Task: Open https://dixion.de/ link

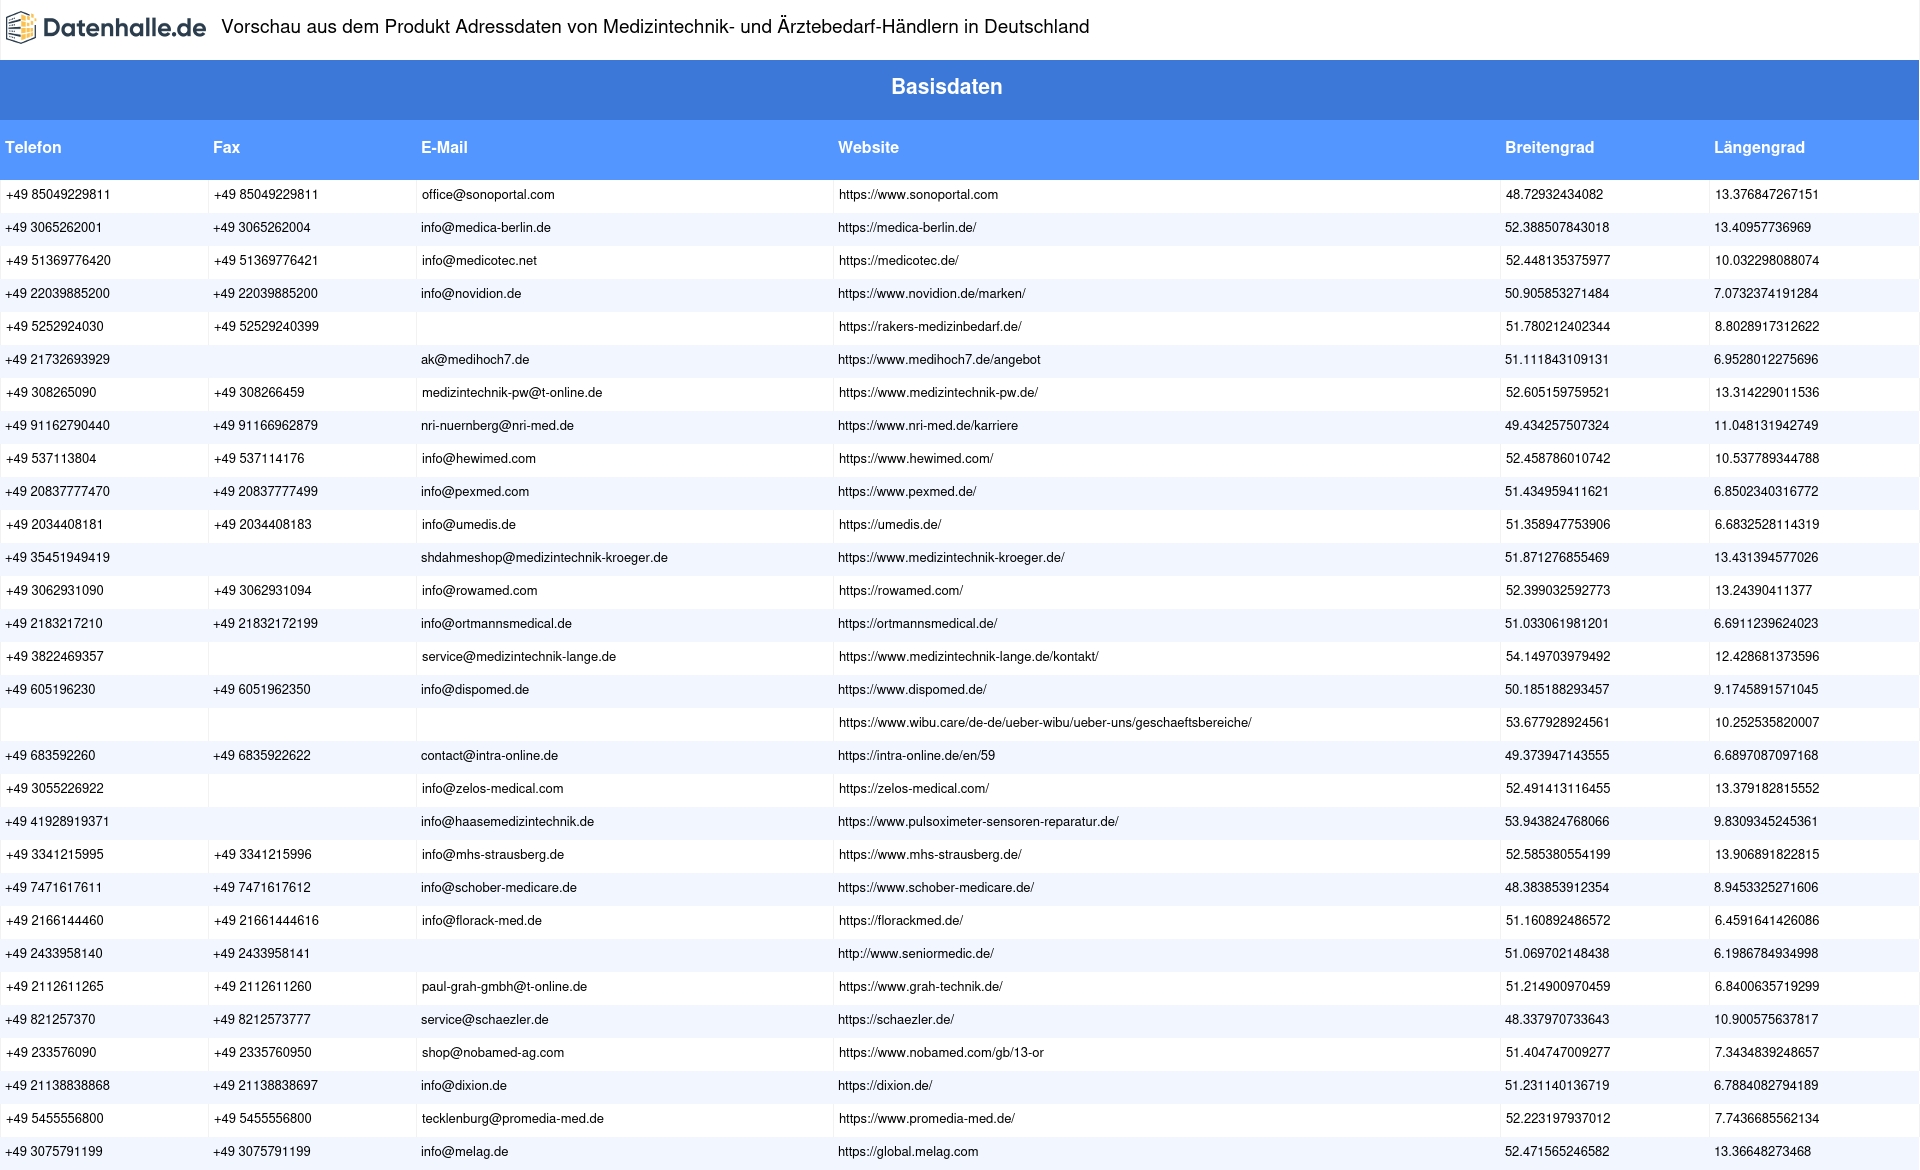Action: [885, 1086]
